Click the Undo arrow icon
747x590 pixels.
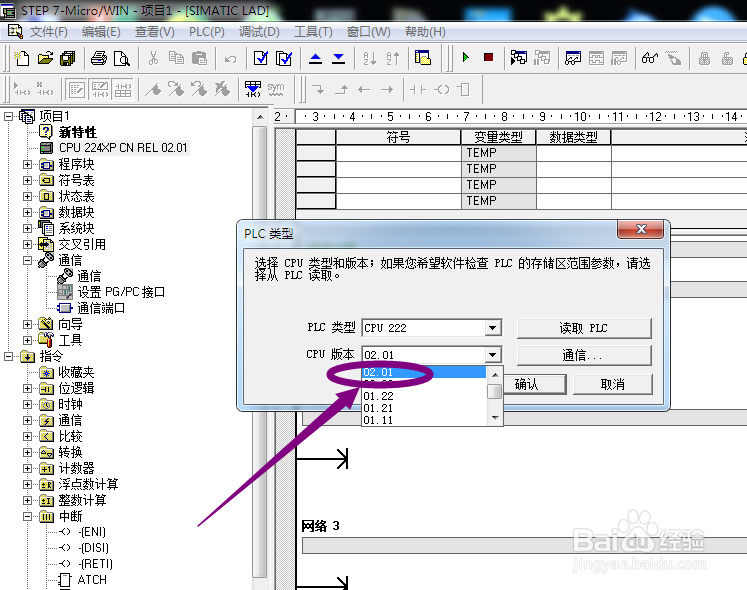(231, 59)
